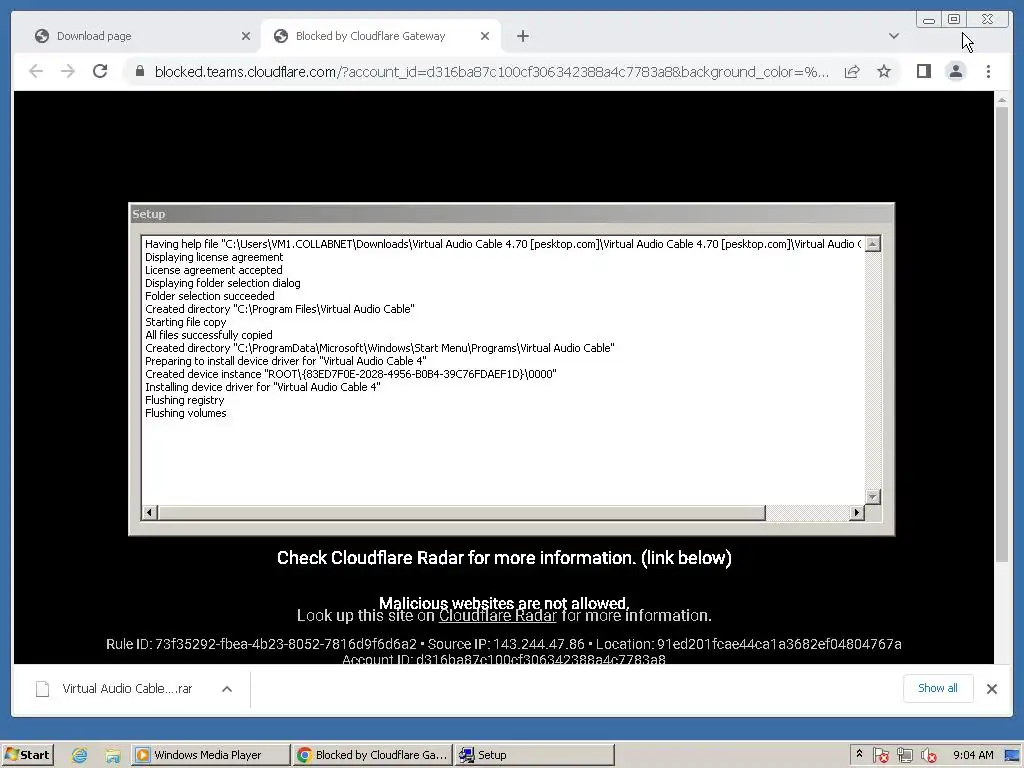Restore down the Chrome window

pos(953,20)
